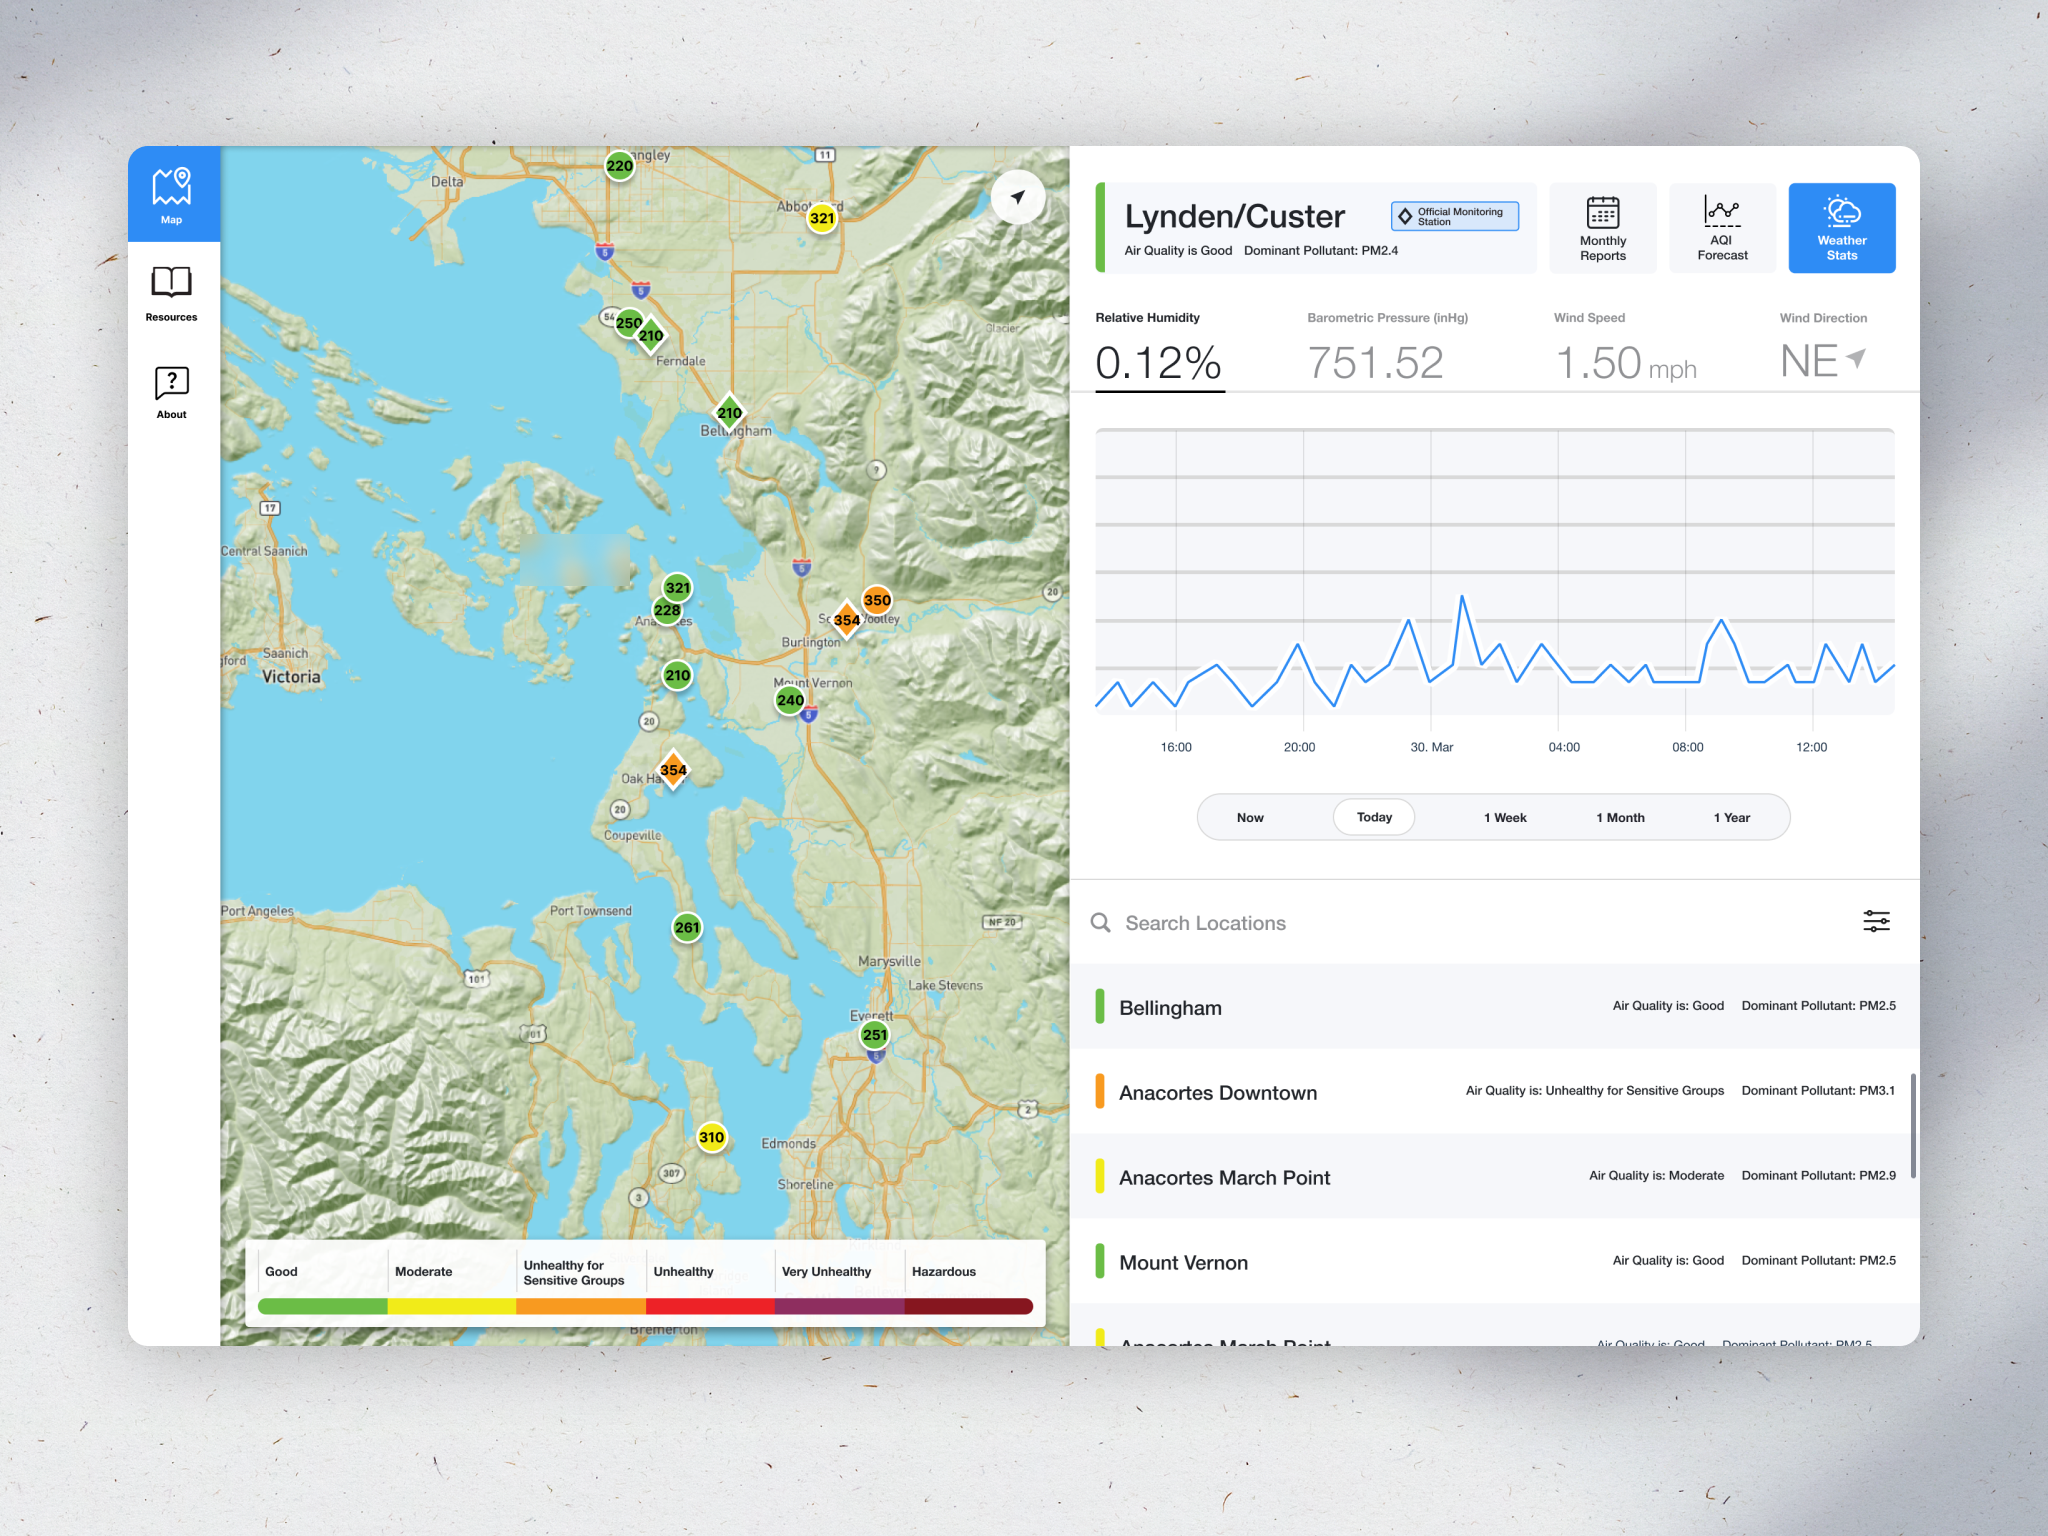Viewport: 2048px width, 1536px height.
Task: Select yellow marker 321 near Abbotsford
Action: [822, 218]
